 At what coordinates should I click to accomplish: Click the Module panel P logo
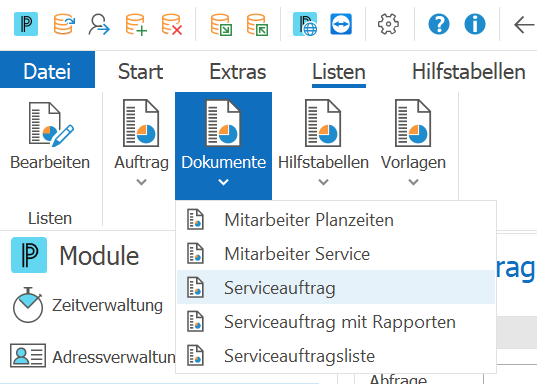pyautogui.click(x=29, y=255)
